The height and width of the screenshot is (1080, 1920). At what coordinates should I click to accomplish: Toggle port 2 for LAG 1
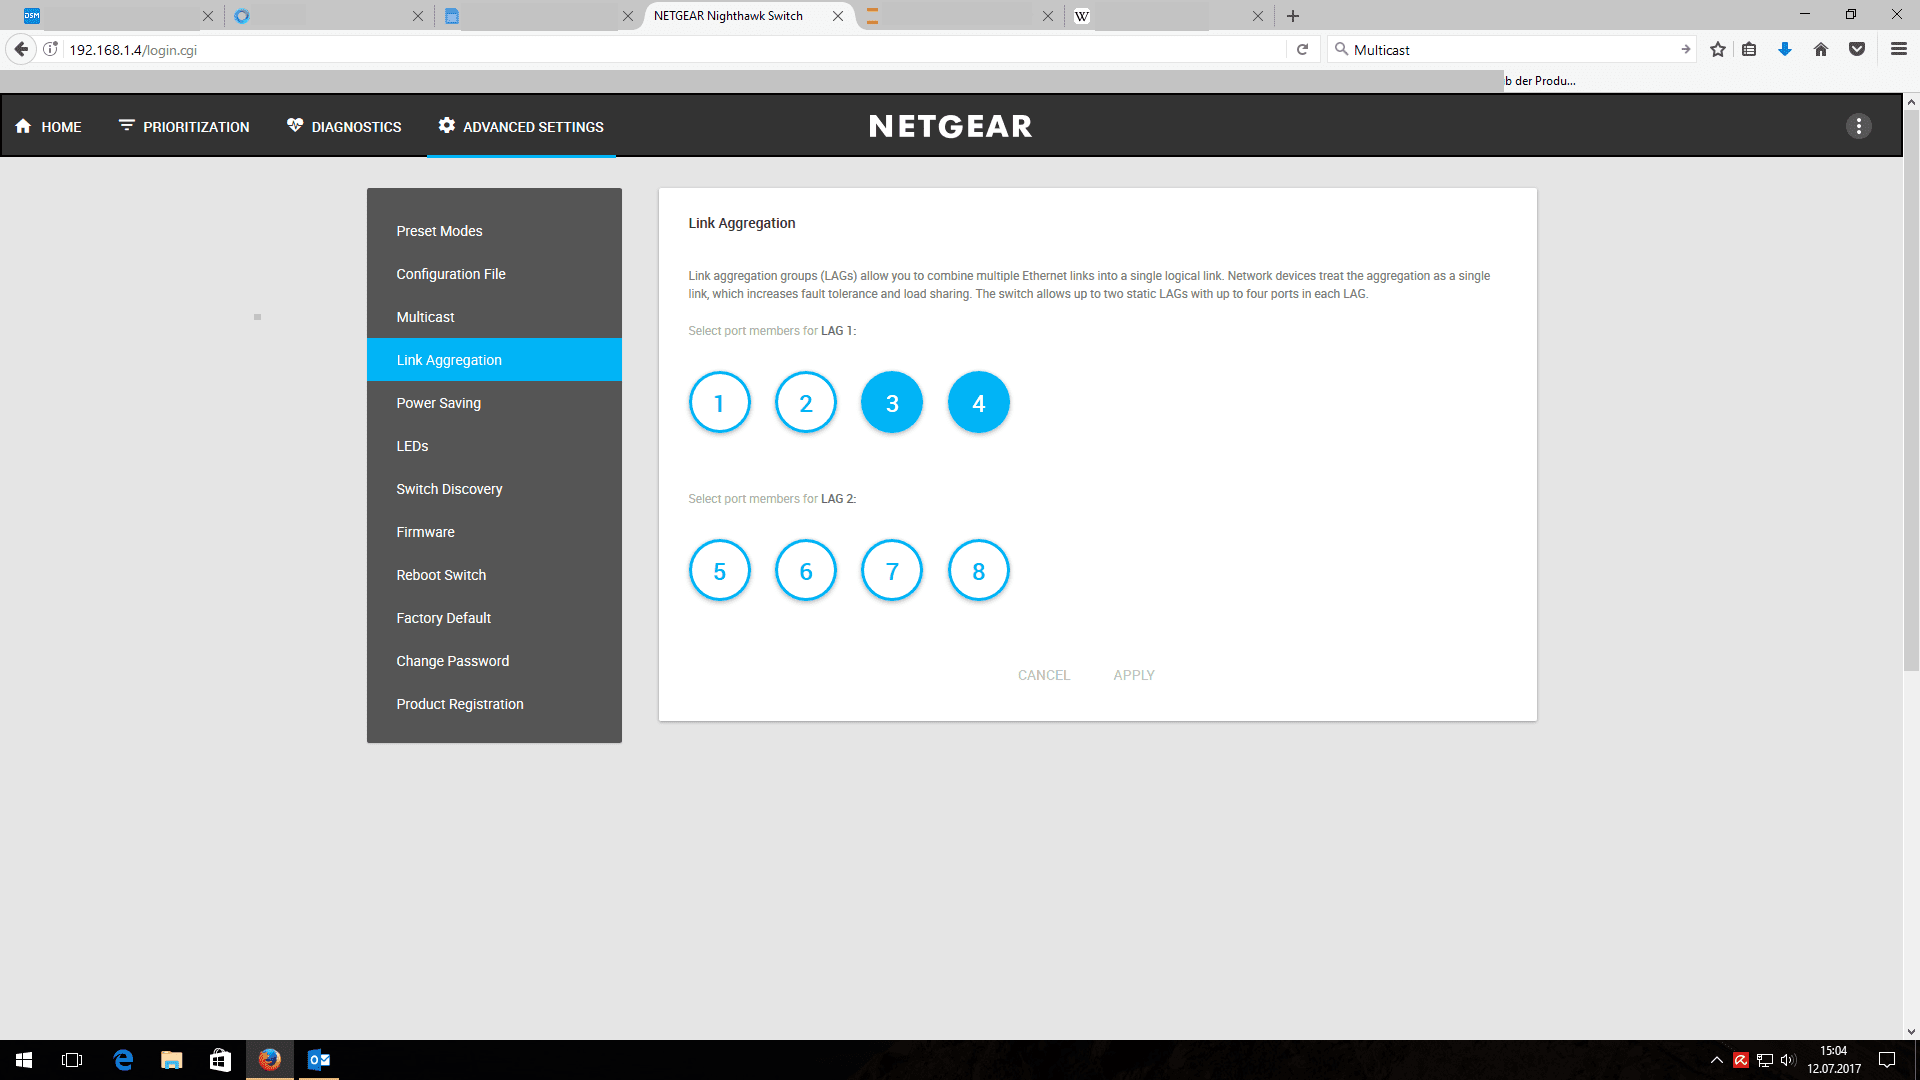806,403
